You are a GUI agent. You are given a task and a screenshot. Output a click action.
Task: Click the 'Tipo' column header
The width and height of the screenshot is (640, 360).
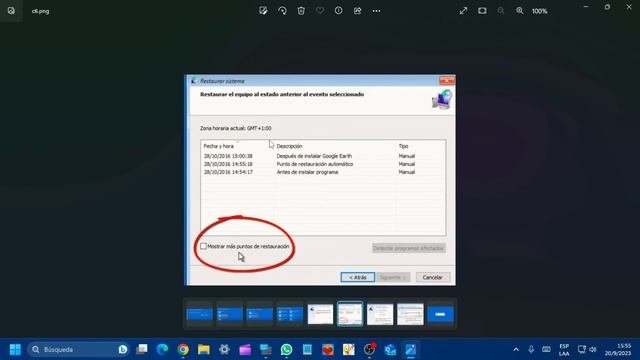point(403,146)
